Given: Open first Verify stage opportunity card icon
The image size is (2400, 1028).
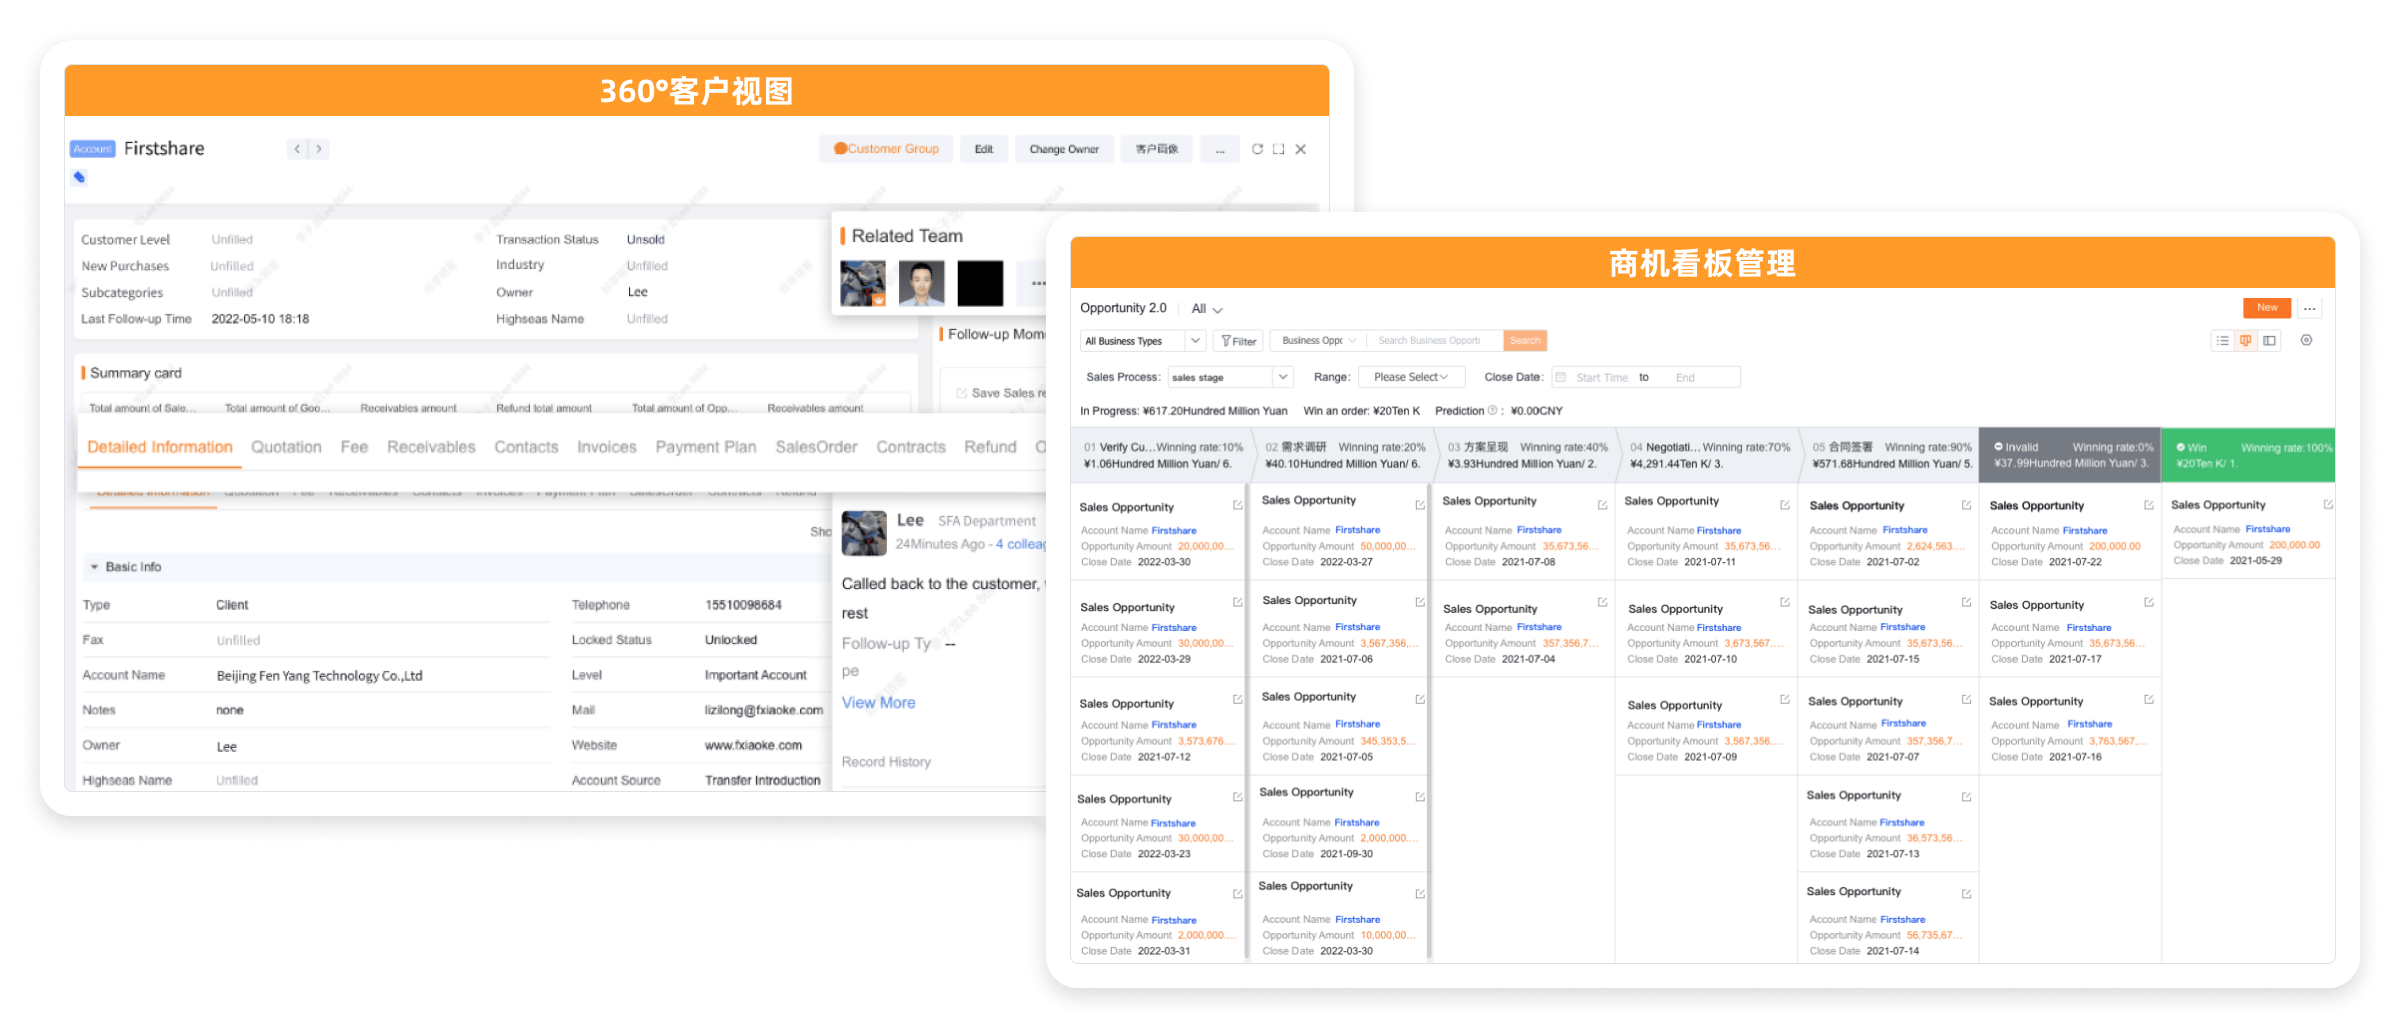Looking at the screenshot, I should tap(1237, 506).
